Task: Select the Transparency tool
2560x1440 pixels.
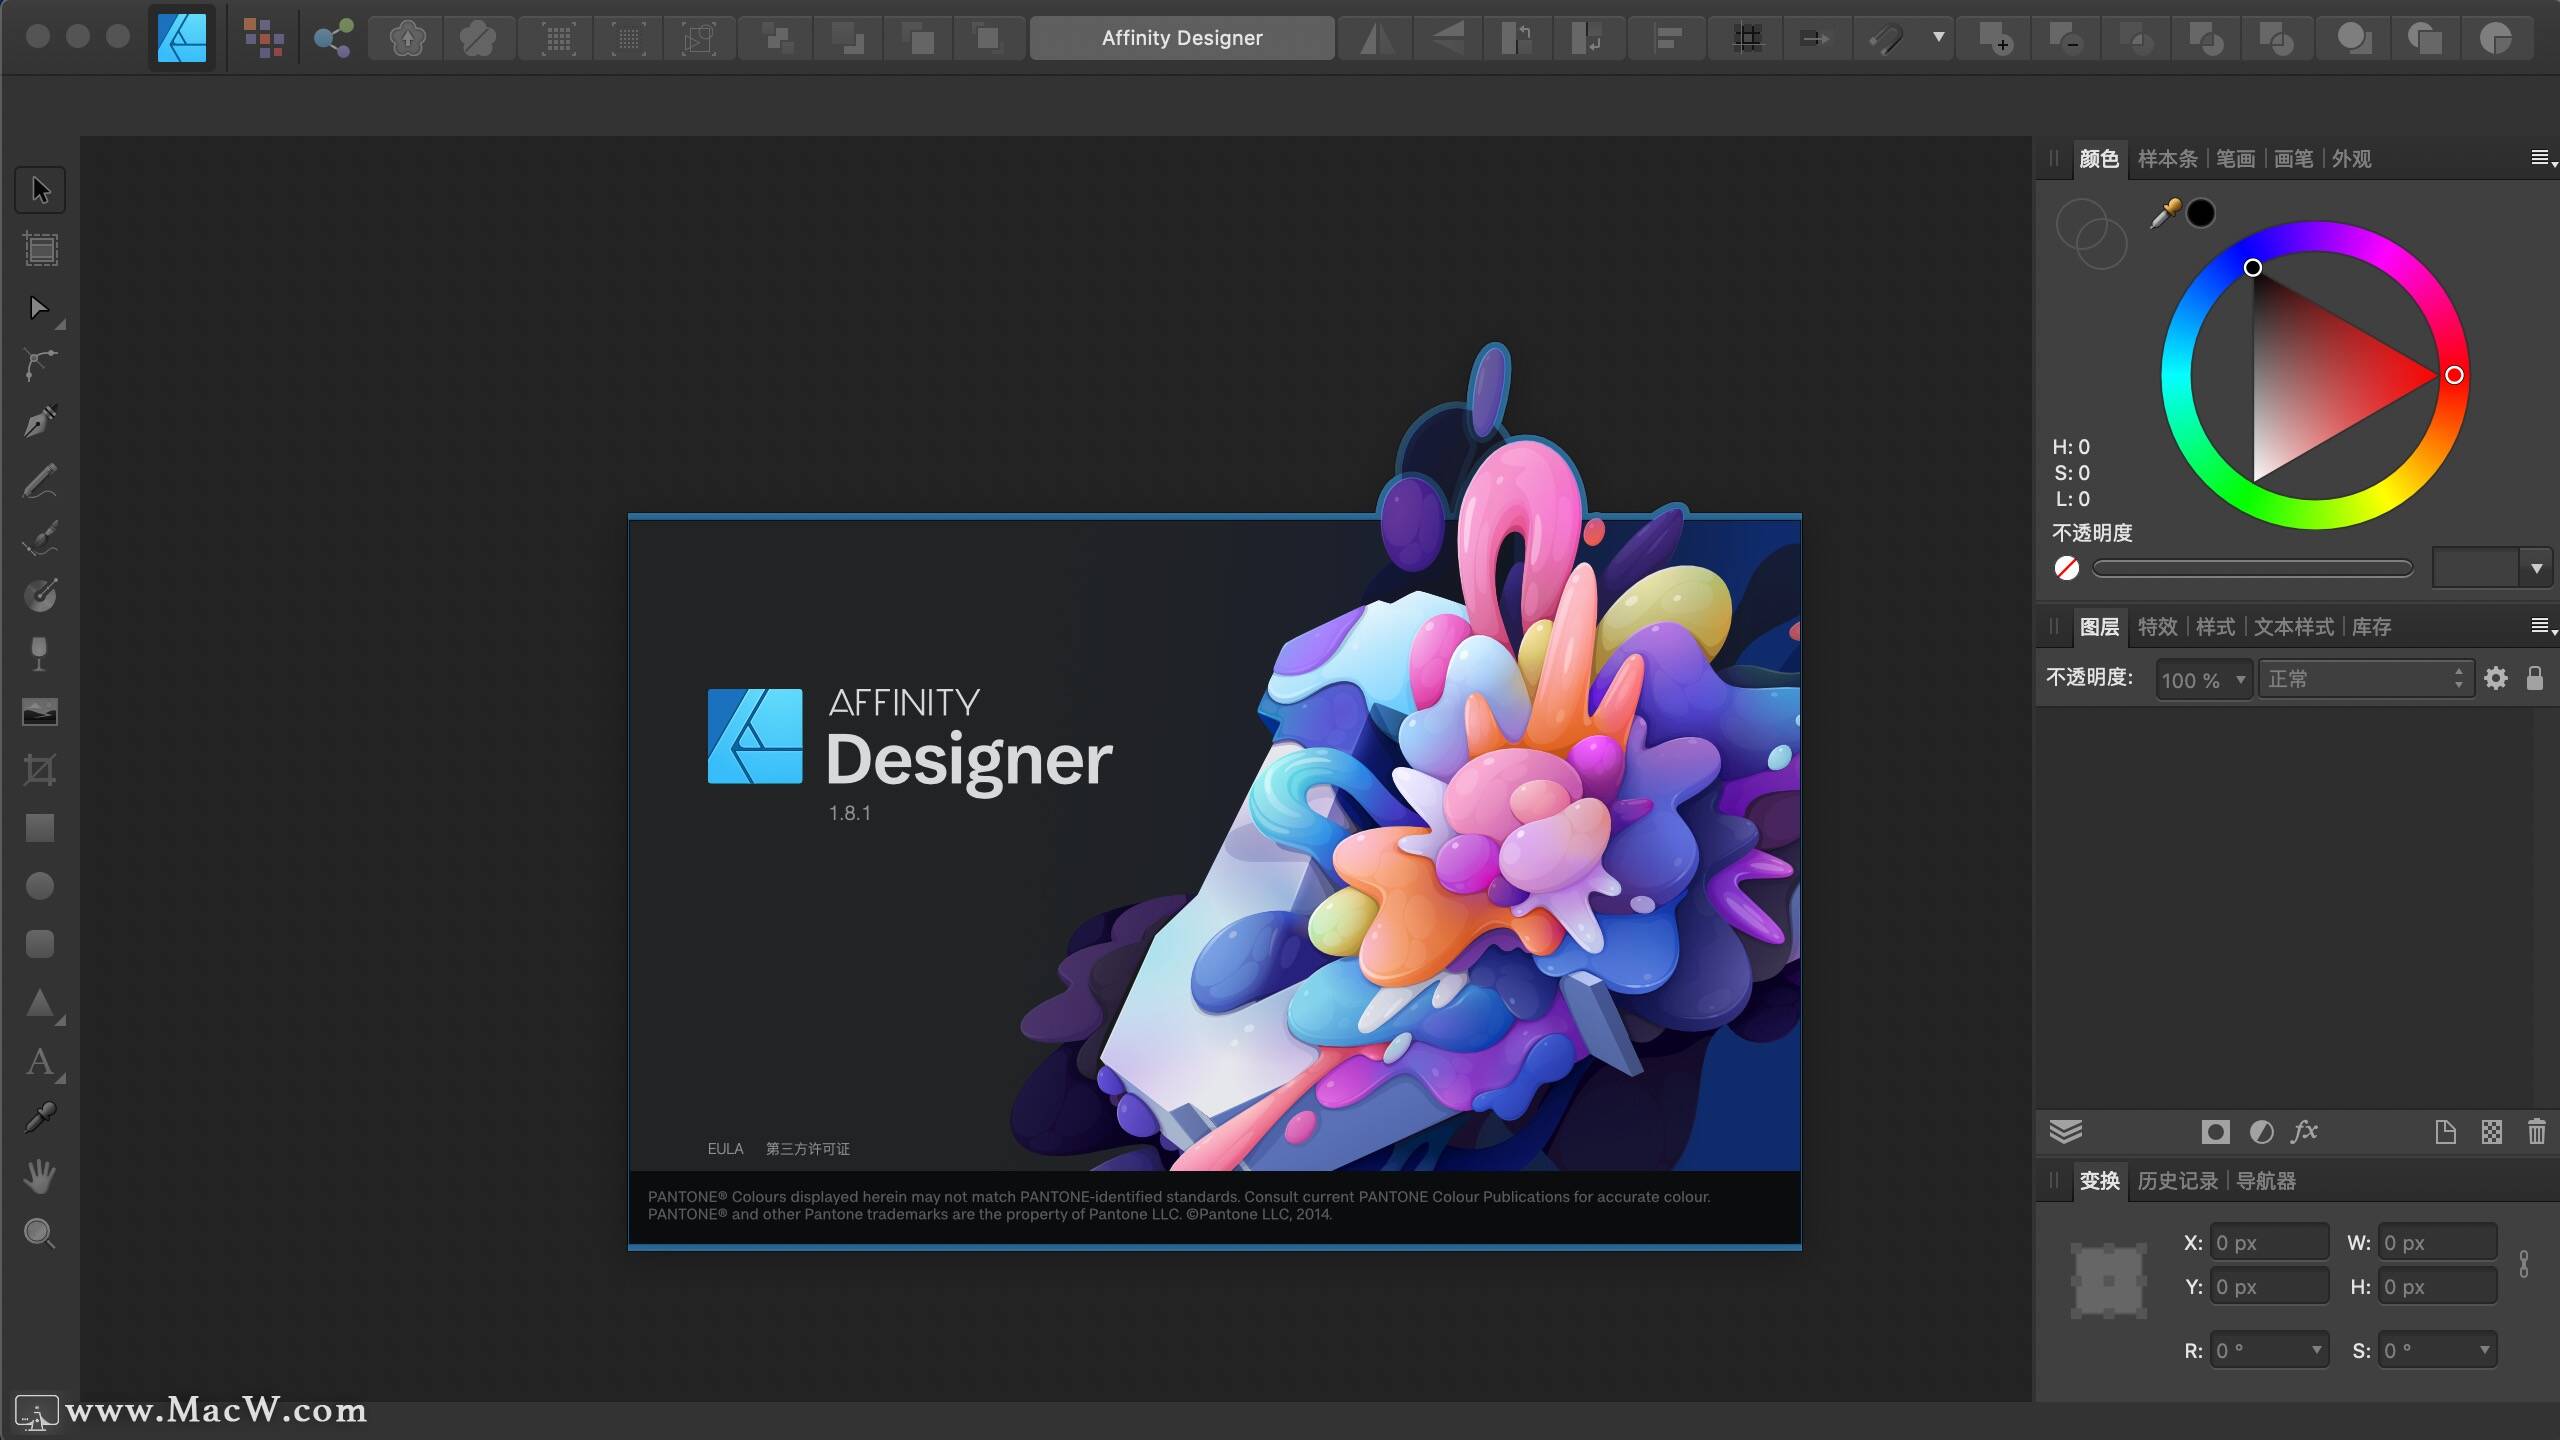Action: pos(40,654)
